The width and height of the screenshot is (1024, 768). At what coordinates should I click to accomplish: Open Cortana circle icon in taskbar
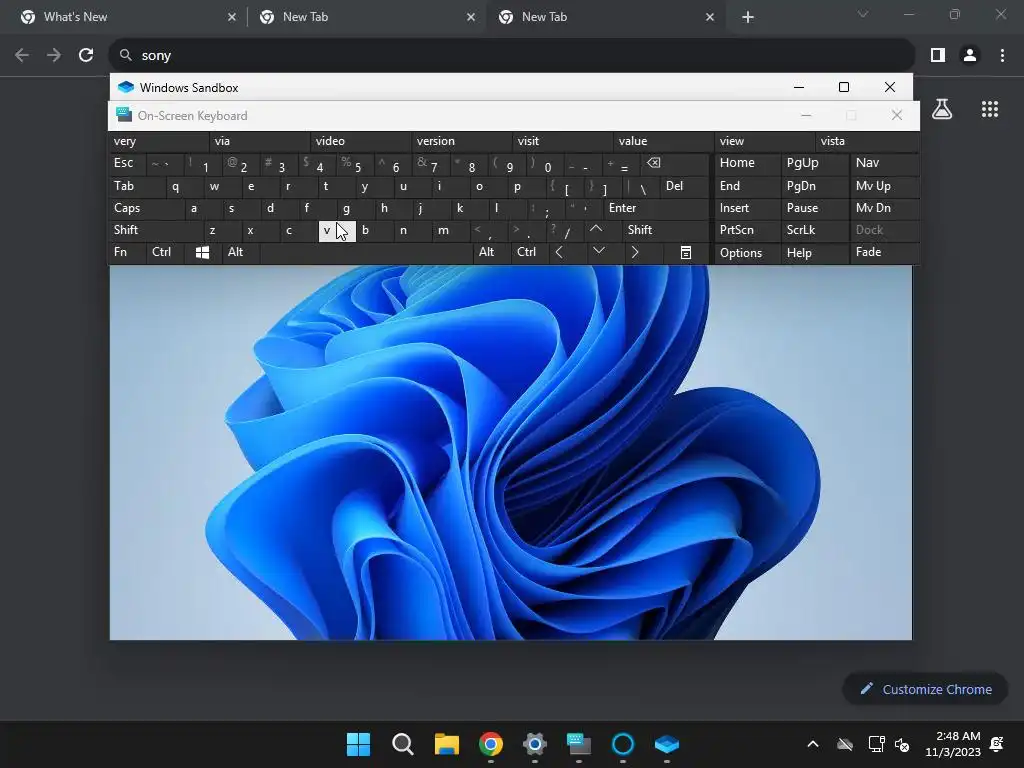(x=622, y=744)
